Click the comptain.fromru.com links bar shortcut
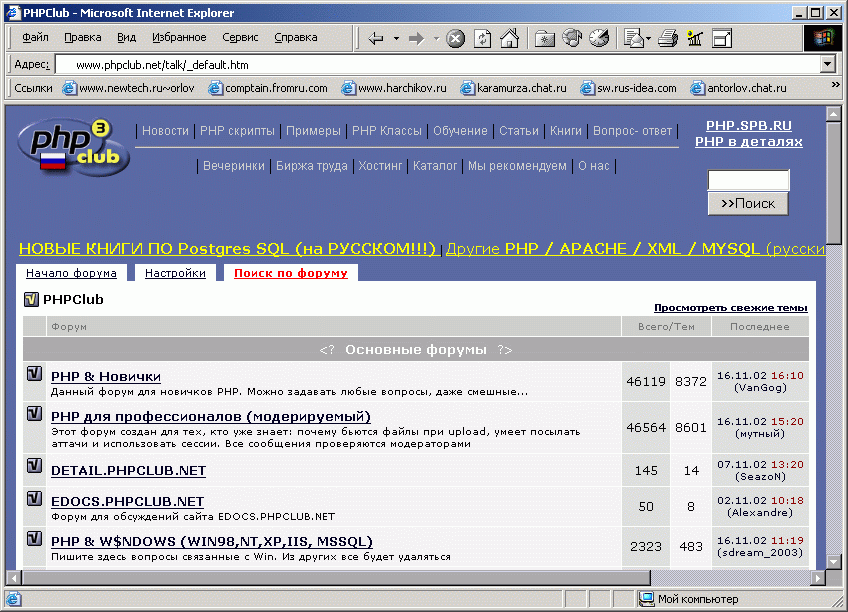The width and height of the screenshot is (848, 612). (268, 88)
